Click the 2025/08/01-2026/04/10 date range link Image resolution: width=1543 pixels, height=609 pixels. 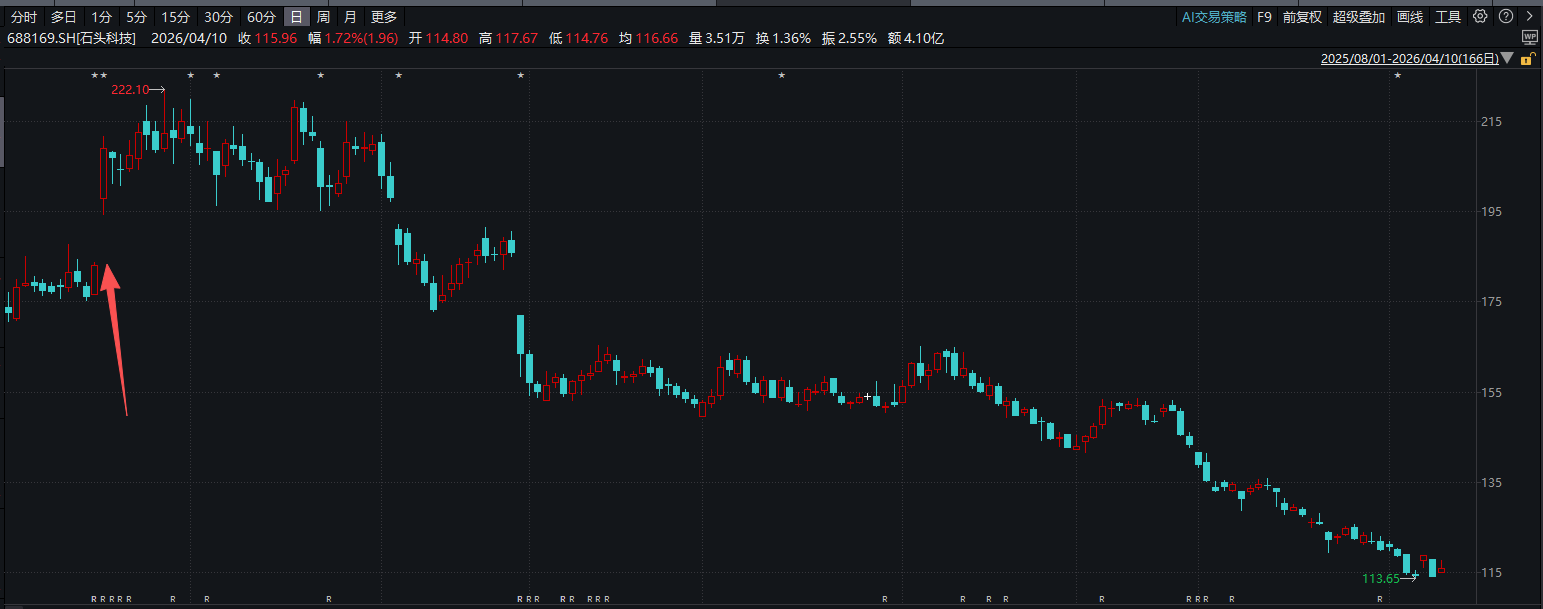tap(1409, 59)
